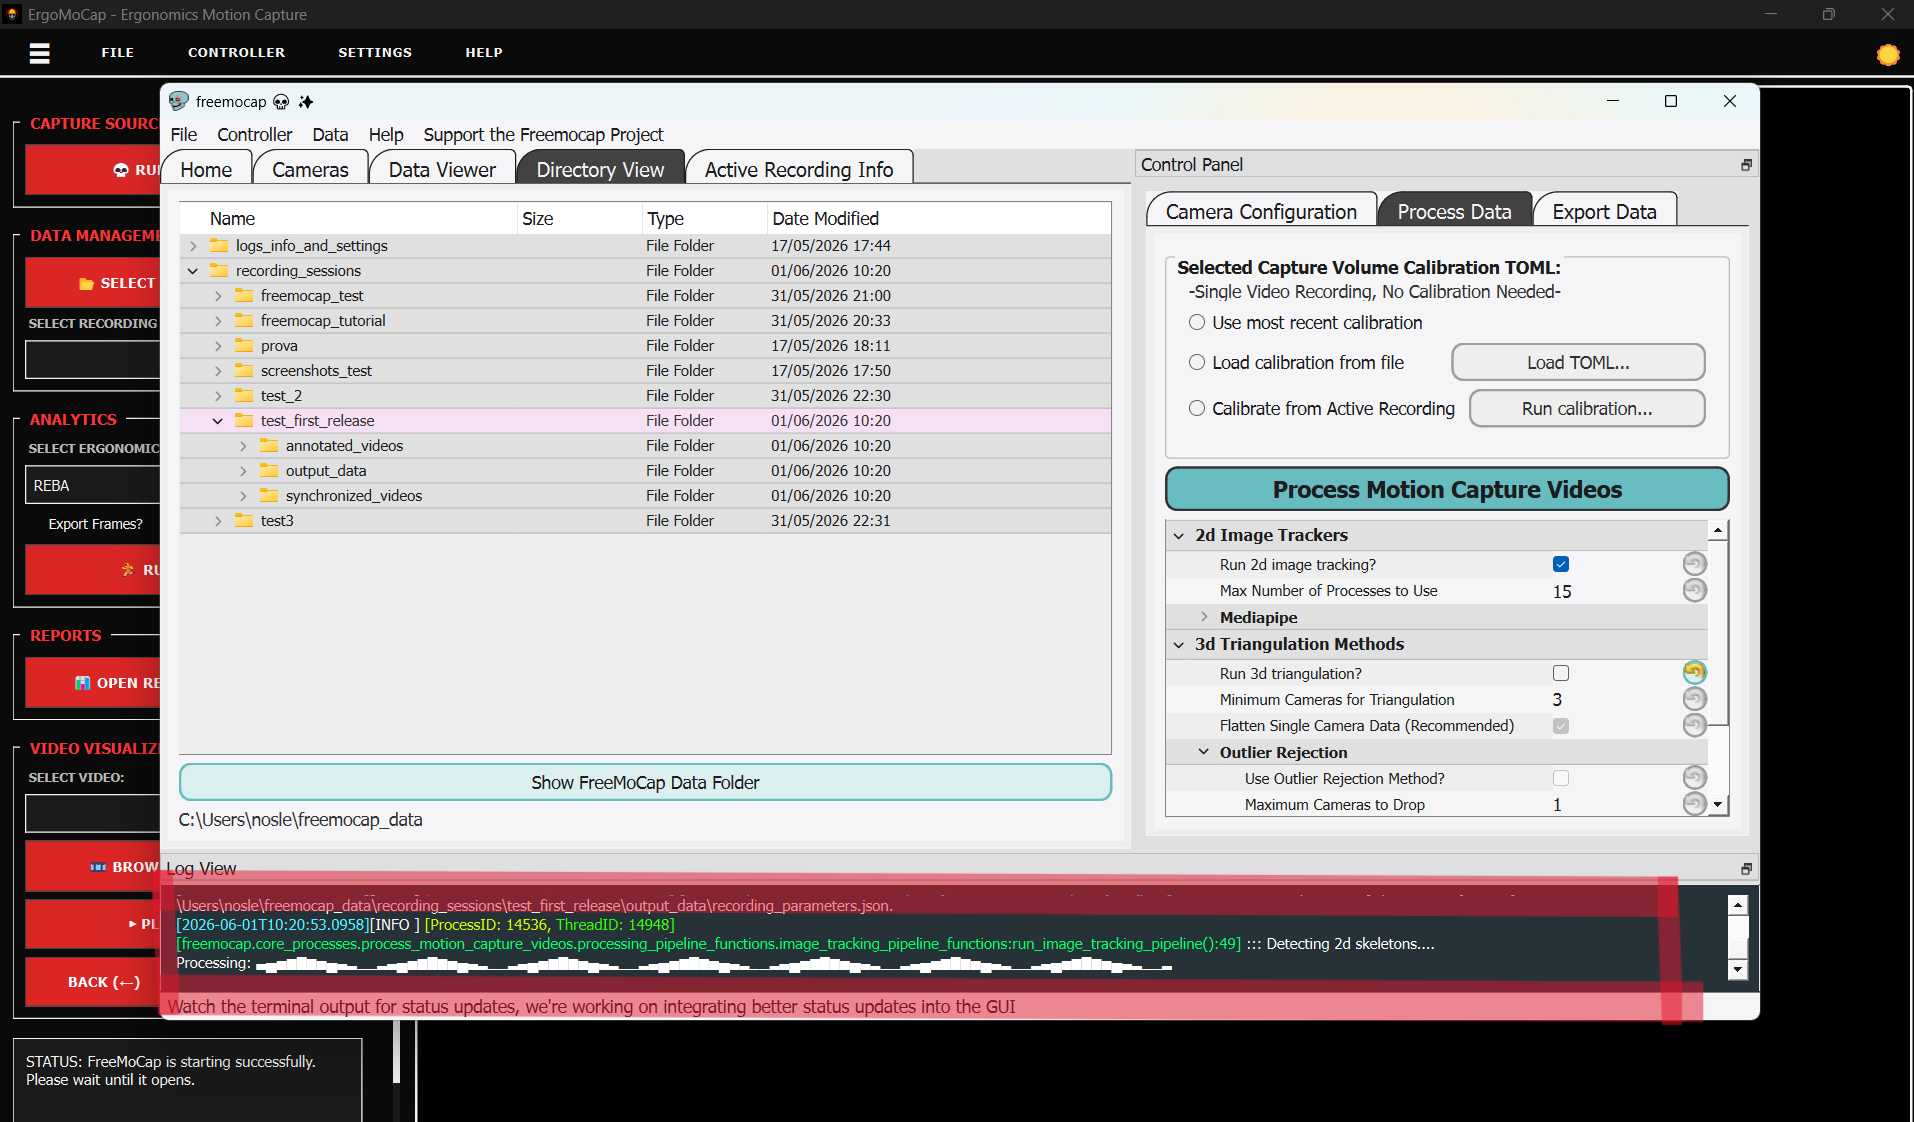
Task: Open ErgoMoCap SETTINGS menu
Action: click(x=375, y=52)
